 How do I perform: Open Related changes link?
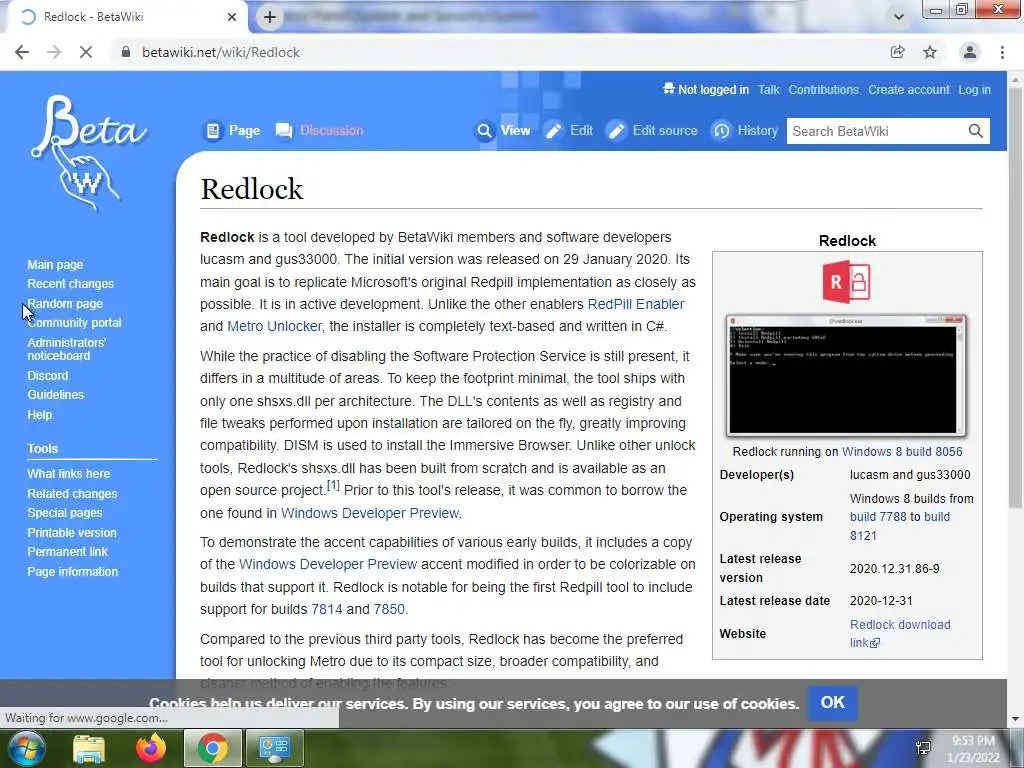pos(72,494)
